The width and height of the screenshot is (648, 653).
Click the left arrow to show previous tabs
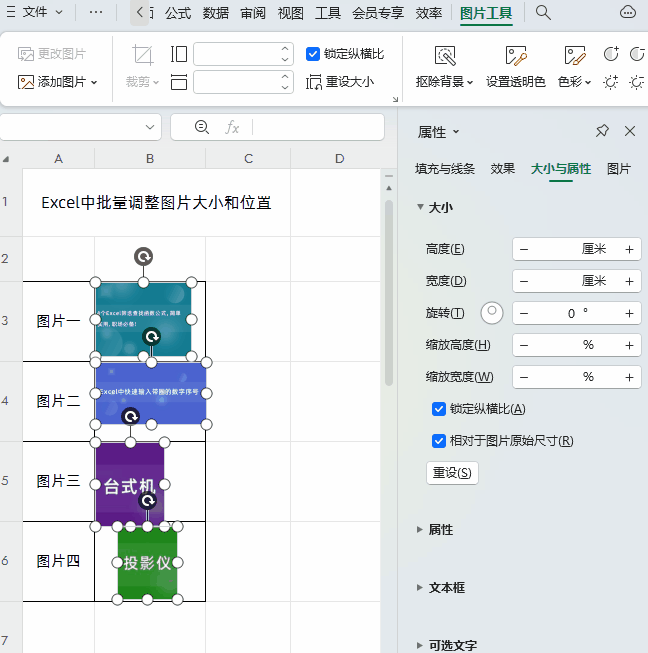click(x=140, y=12)
